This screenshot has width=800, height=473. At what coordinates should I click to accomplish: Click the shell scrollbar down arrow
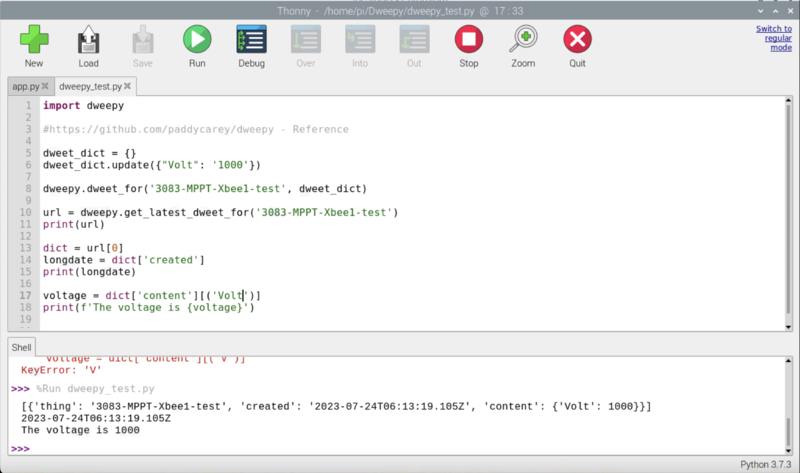tap(788, 451)
